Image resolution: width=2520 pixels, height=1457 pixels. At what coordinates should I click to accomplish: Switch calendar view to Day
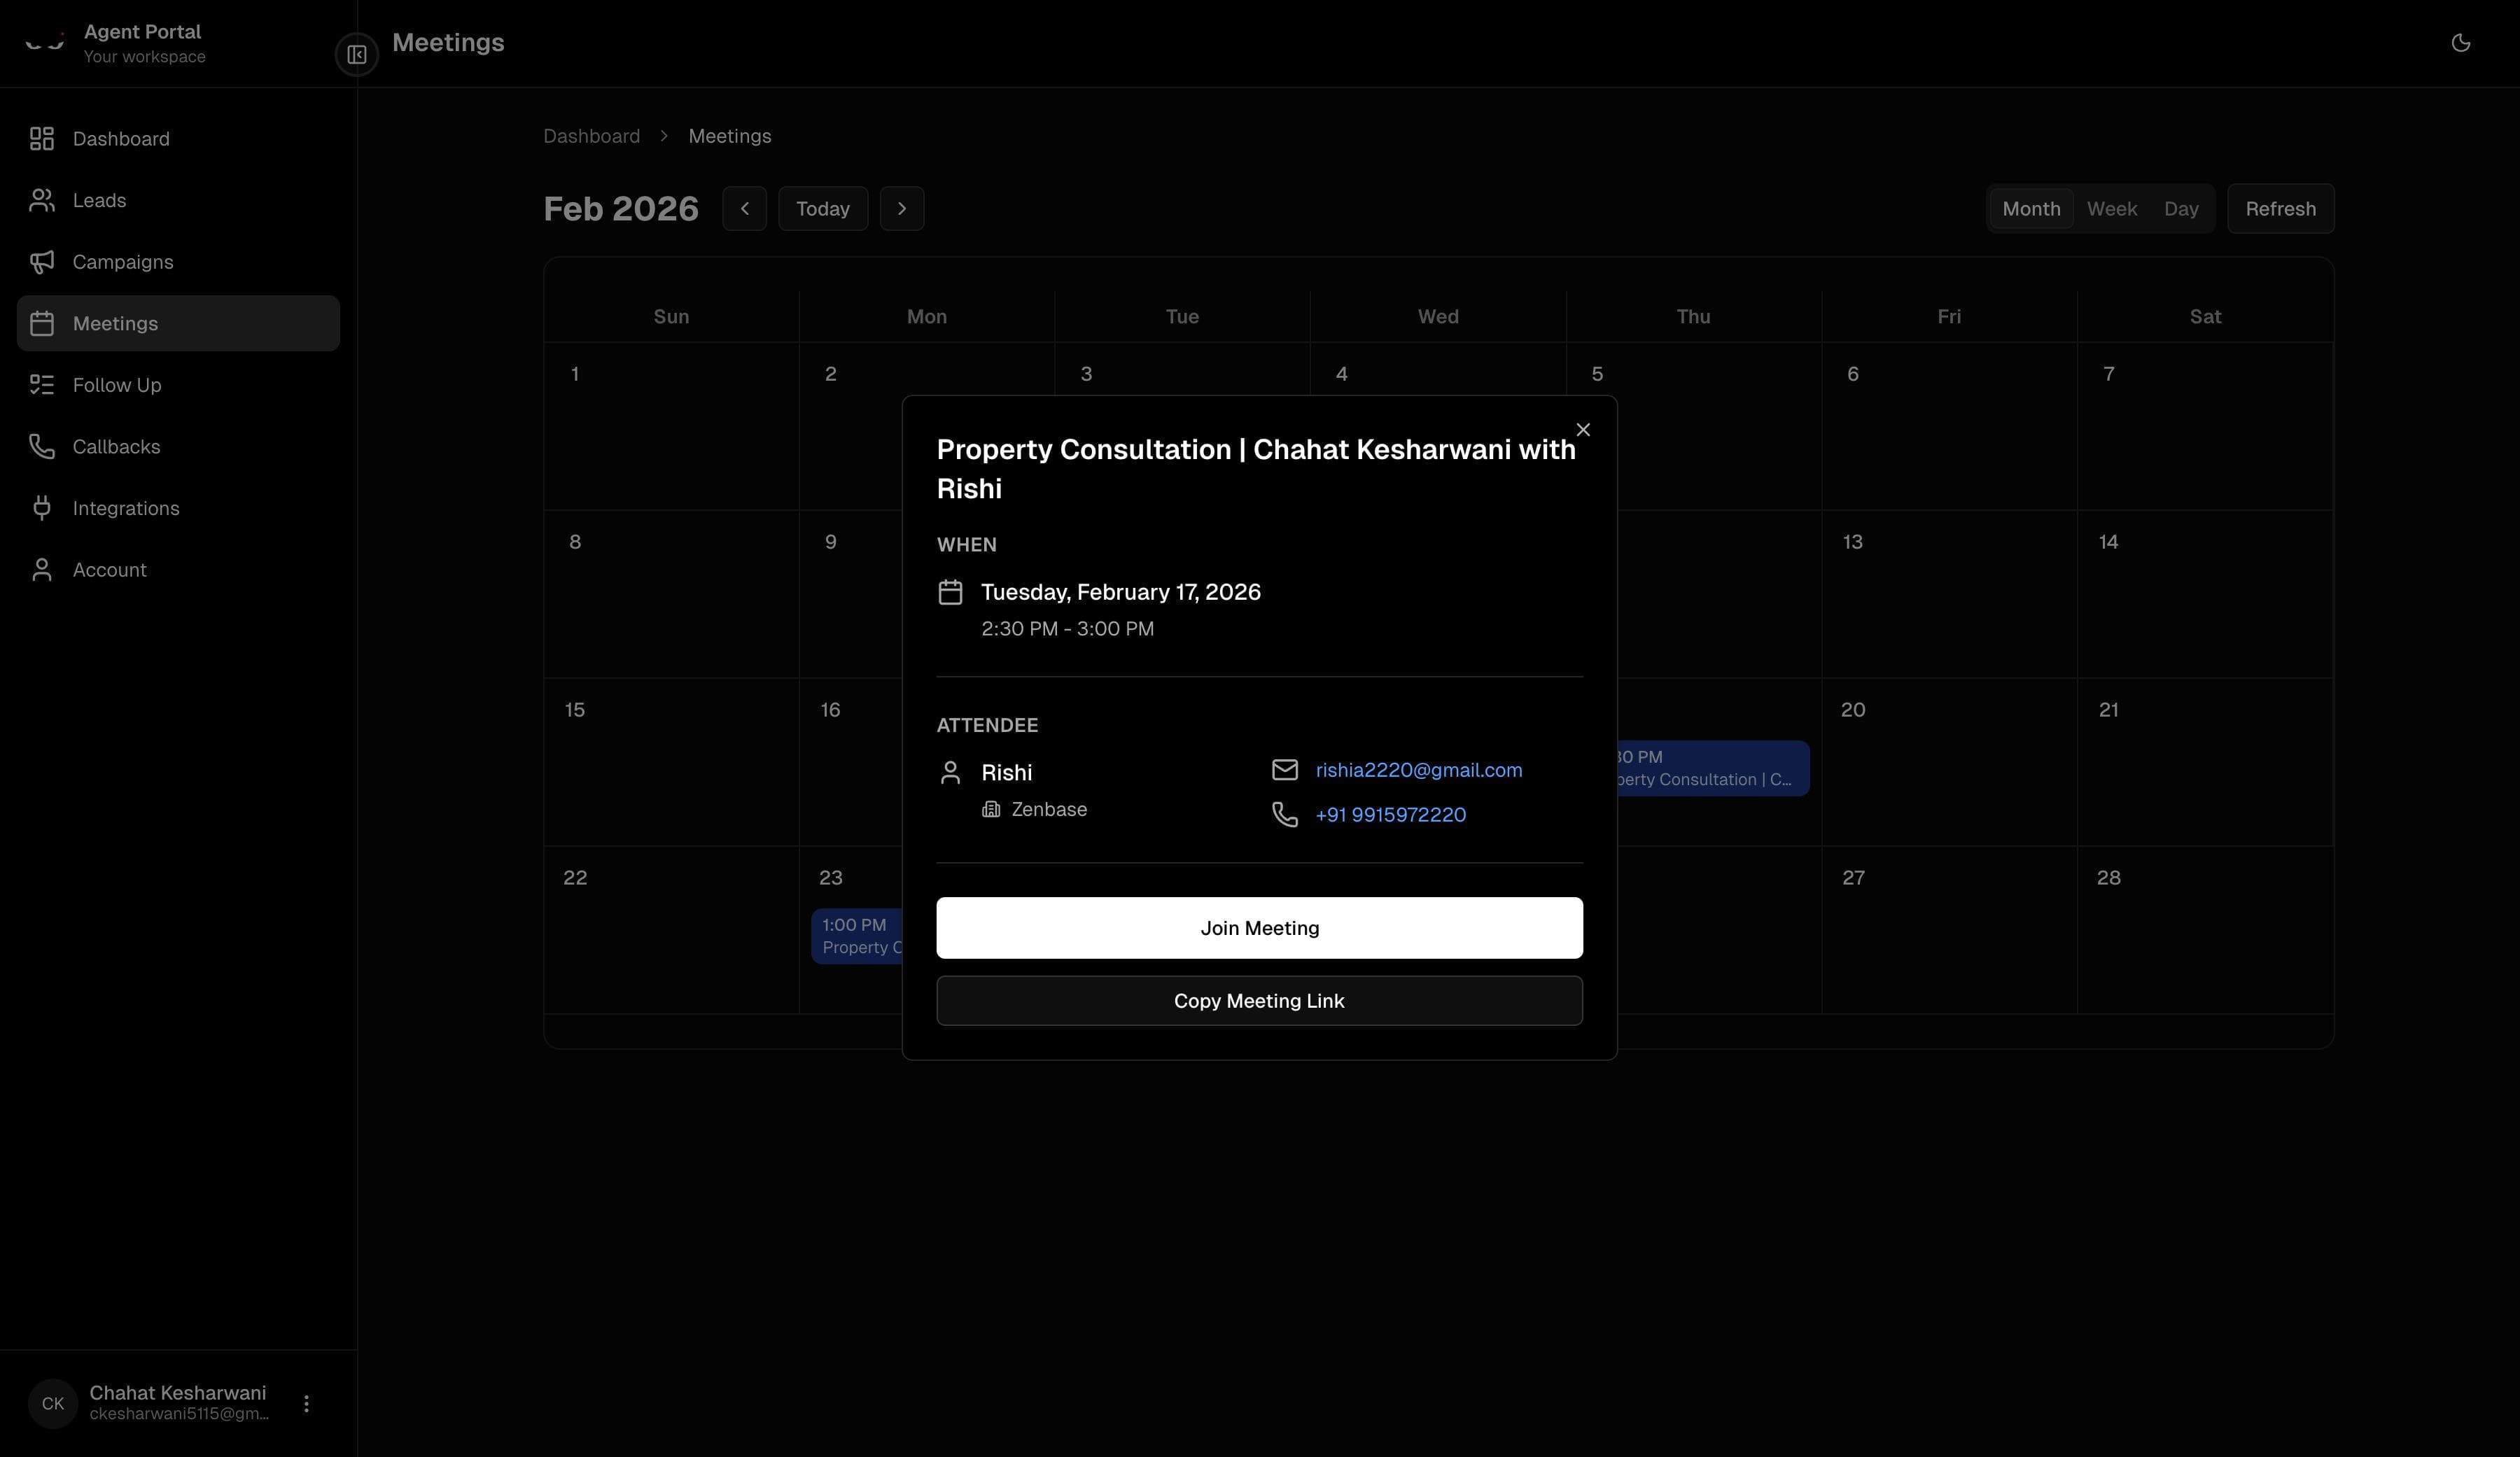(x=2182, y=208)
